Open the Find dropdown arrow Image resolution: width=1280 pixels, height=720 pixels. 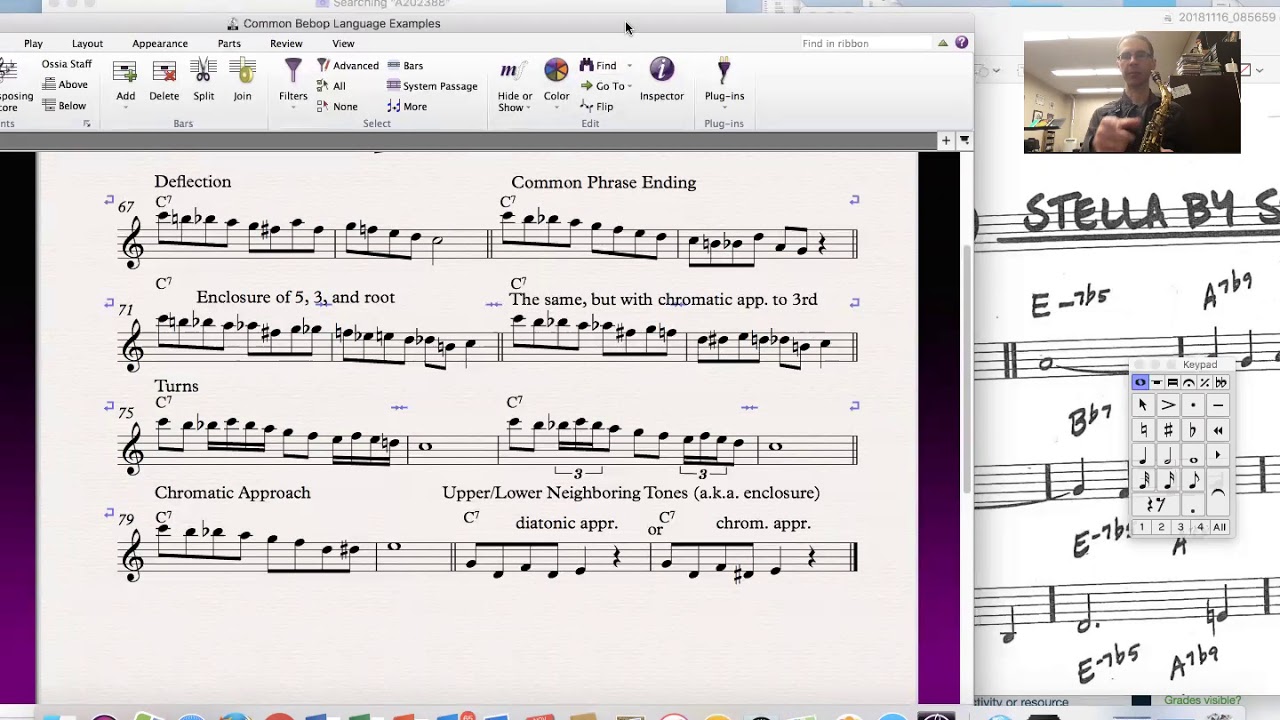629,66
